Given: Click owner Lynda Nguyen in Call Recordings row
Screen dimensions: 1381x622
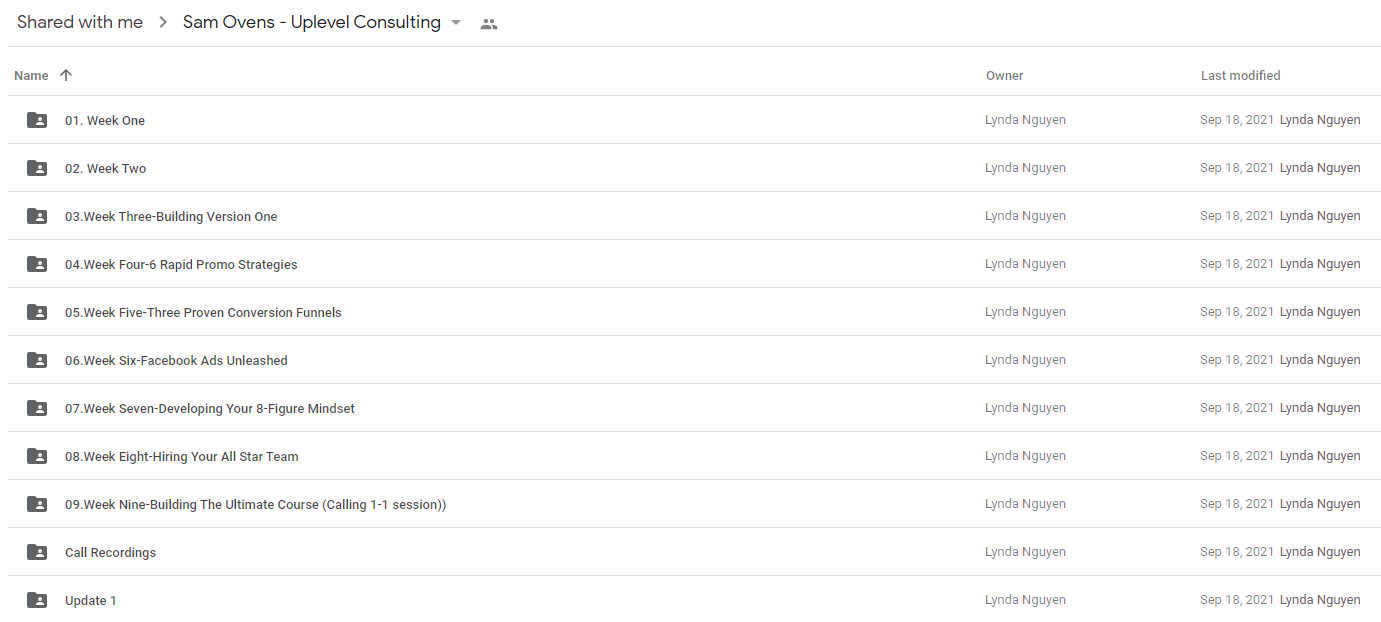Looking at the screenshot, I should [x=1025, y=552].
